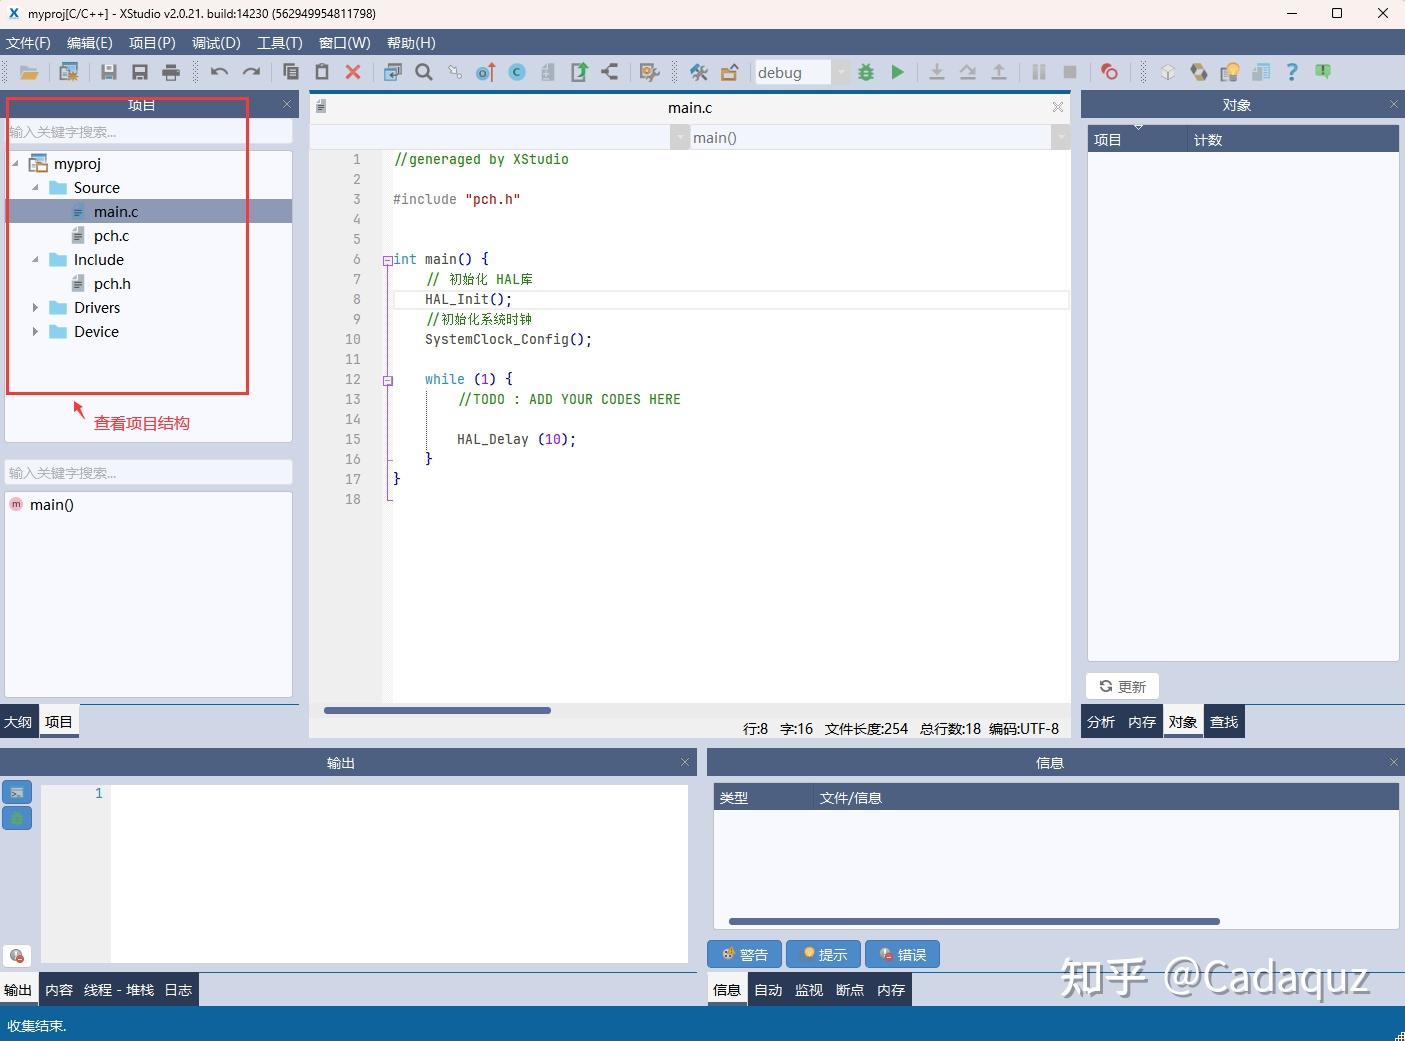
Task: Click the green feedback speech icon
Action: pyautogui.click(x=1323, y=72)
